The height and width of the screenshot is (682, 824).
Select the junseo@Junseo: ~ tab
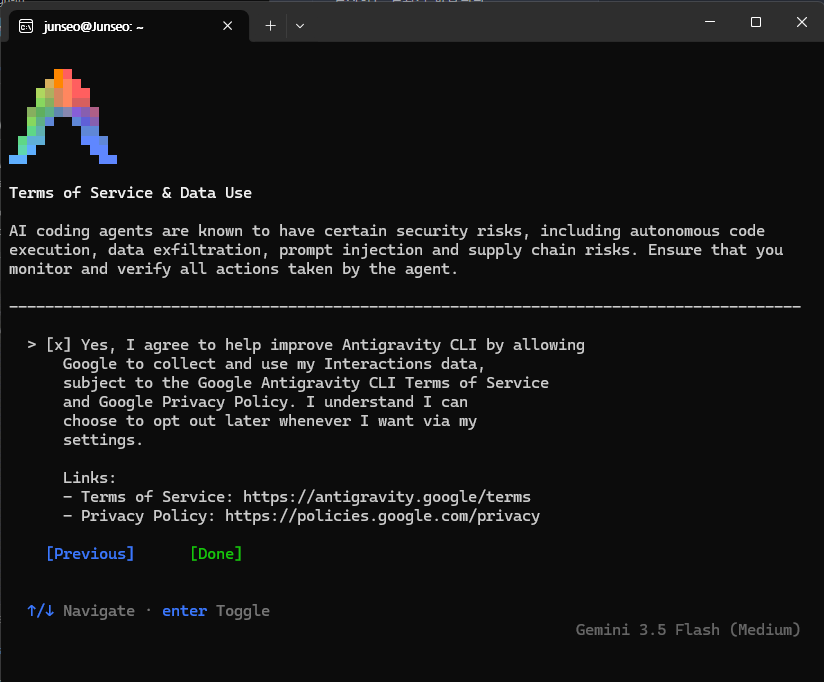coord(129,26)
